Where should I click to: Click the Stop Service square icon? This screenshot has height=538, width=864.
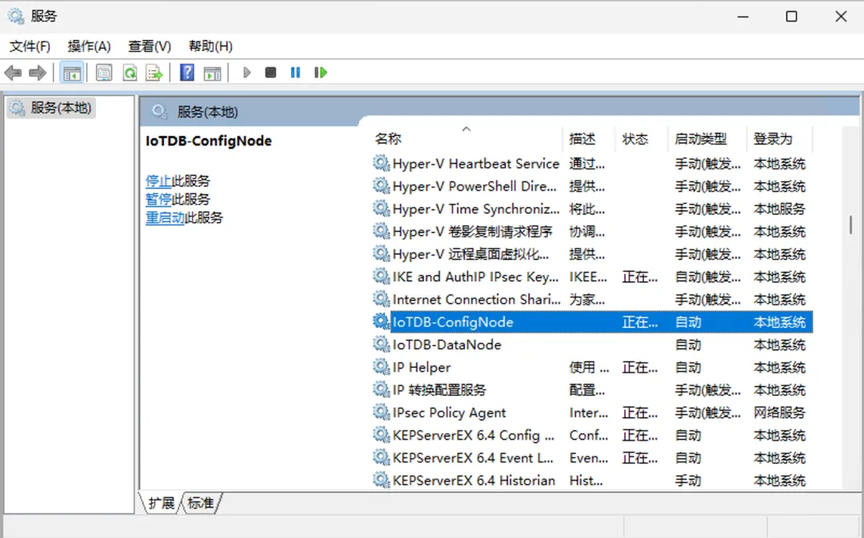[271, 72]
